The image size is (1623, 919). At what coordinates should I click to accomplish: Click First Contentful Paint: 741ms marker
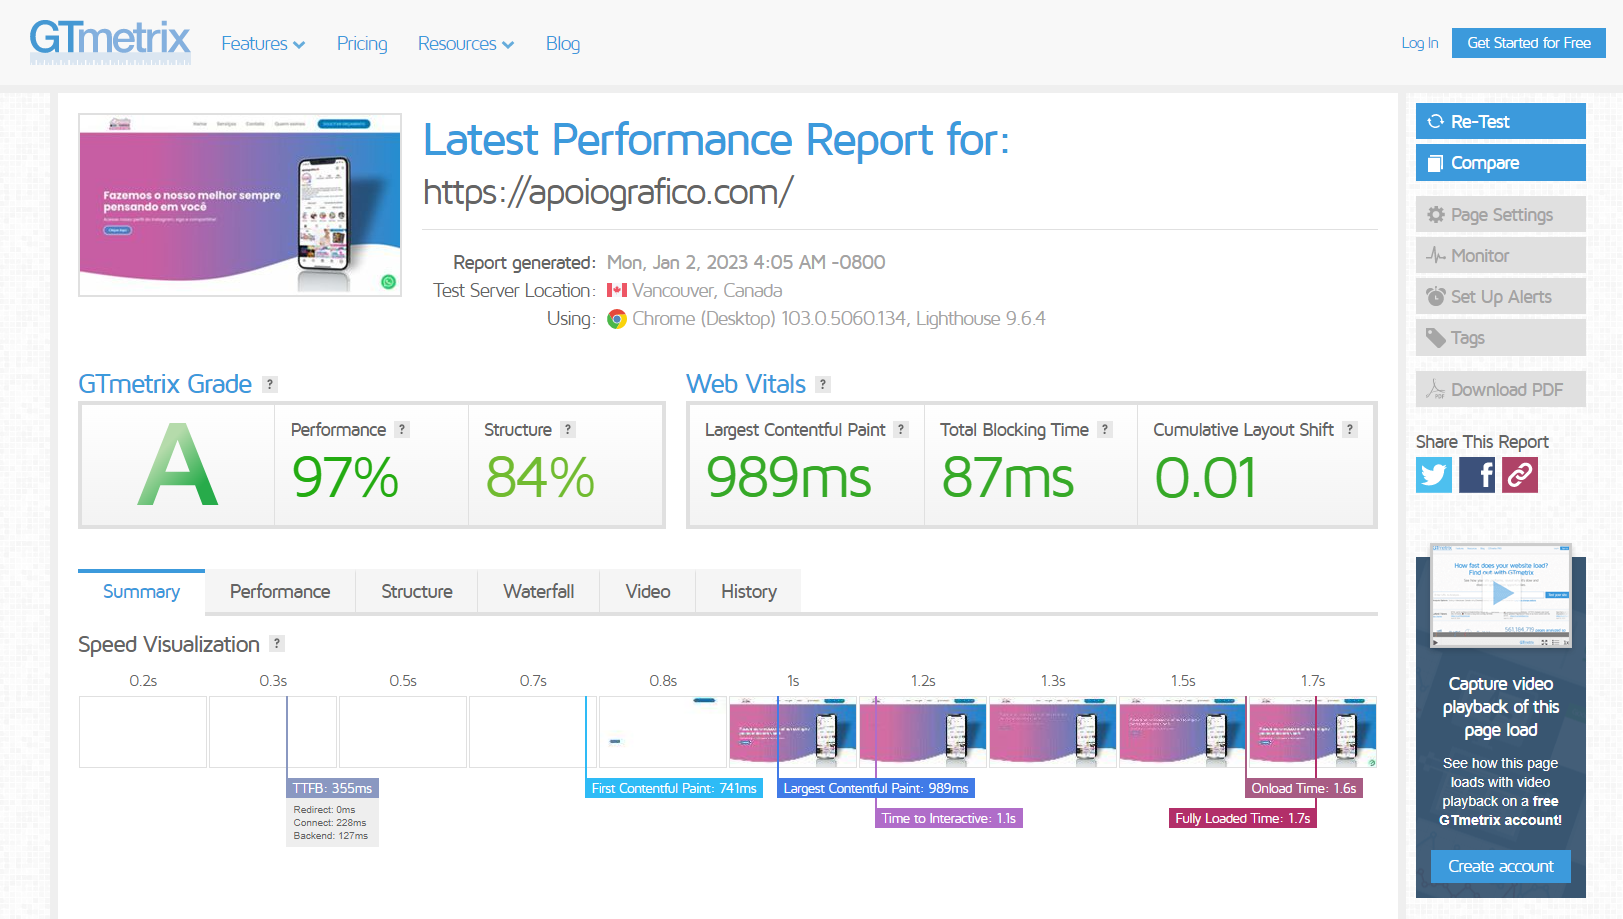pos(674,788)
